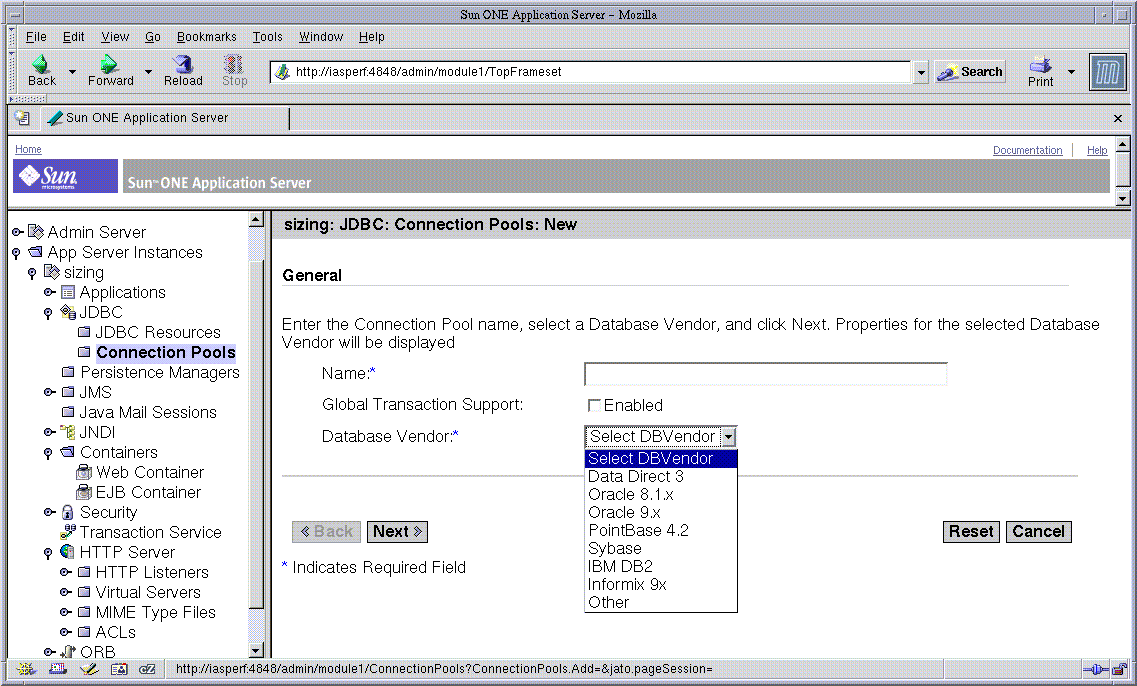
Task: Click the Next button
Action: point(397,532)
